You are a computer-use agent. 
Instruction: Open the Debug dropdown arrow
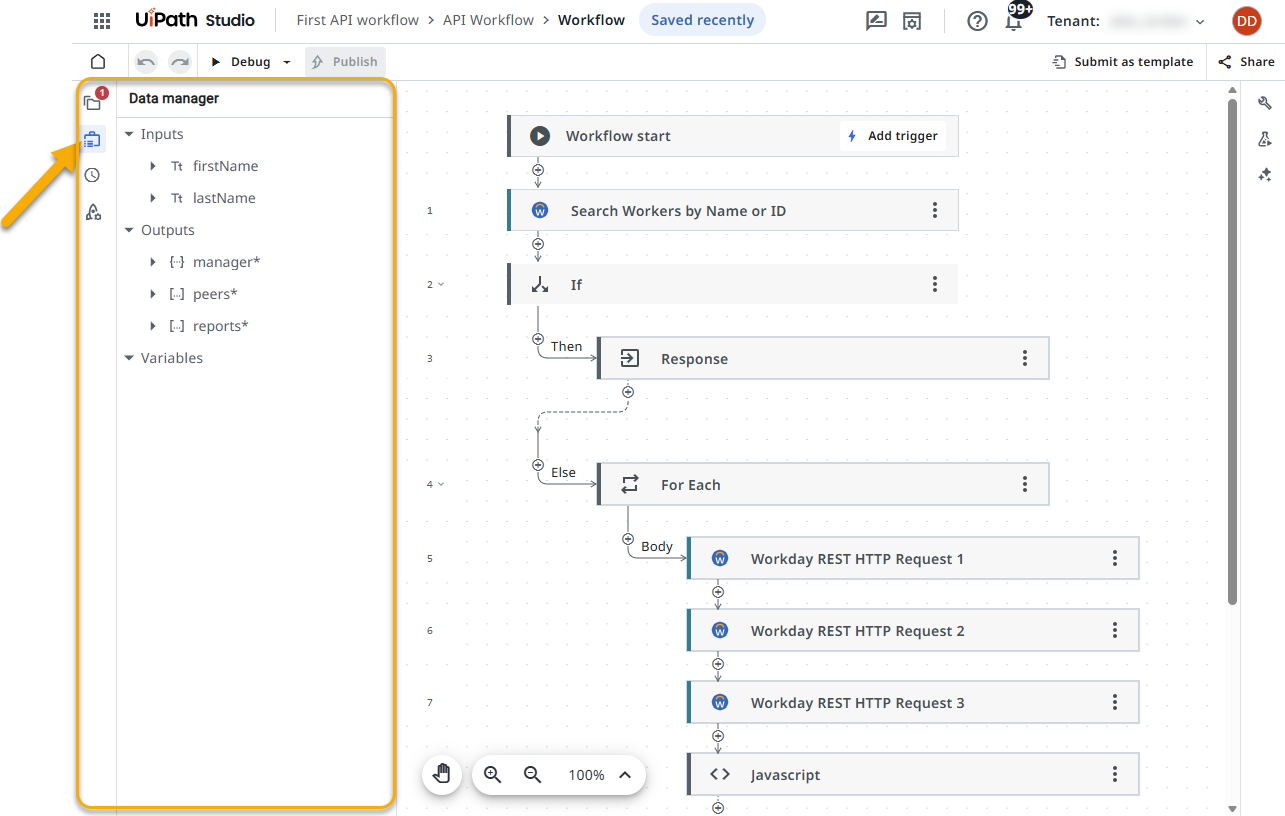coord(287,61)
